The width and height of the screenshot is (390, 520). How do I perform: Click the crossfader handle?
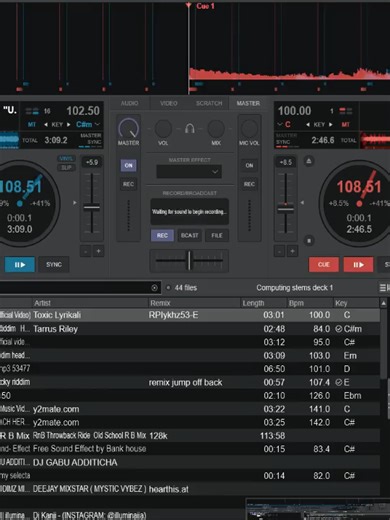pyautogui.click(x=189, y=260)
